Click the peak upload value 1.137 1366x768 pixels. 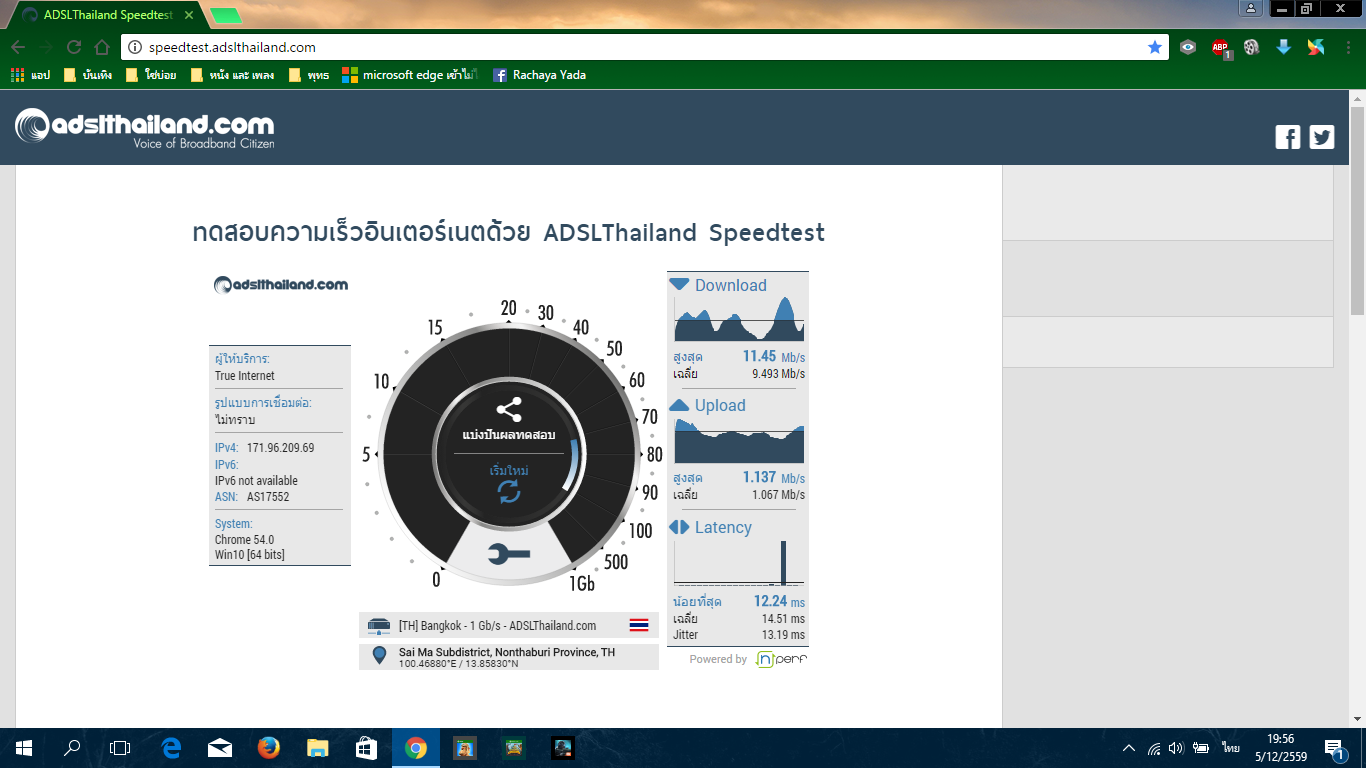760,478
